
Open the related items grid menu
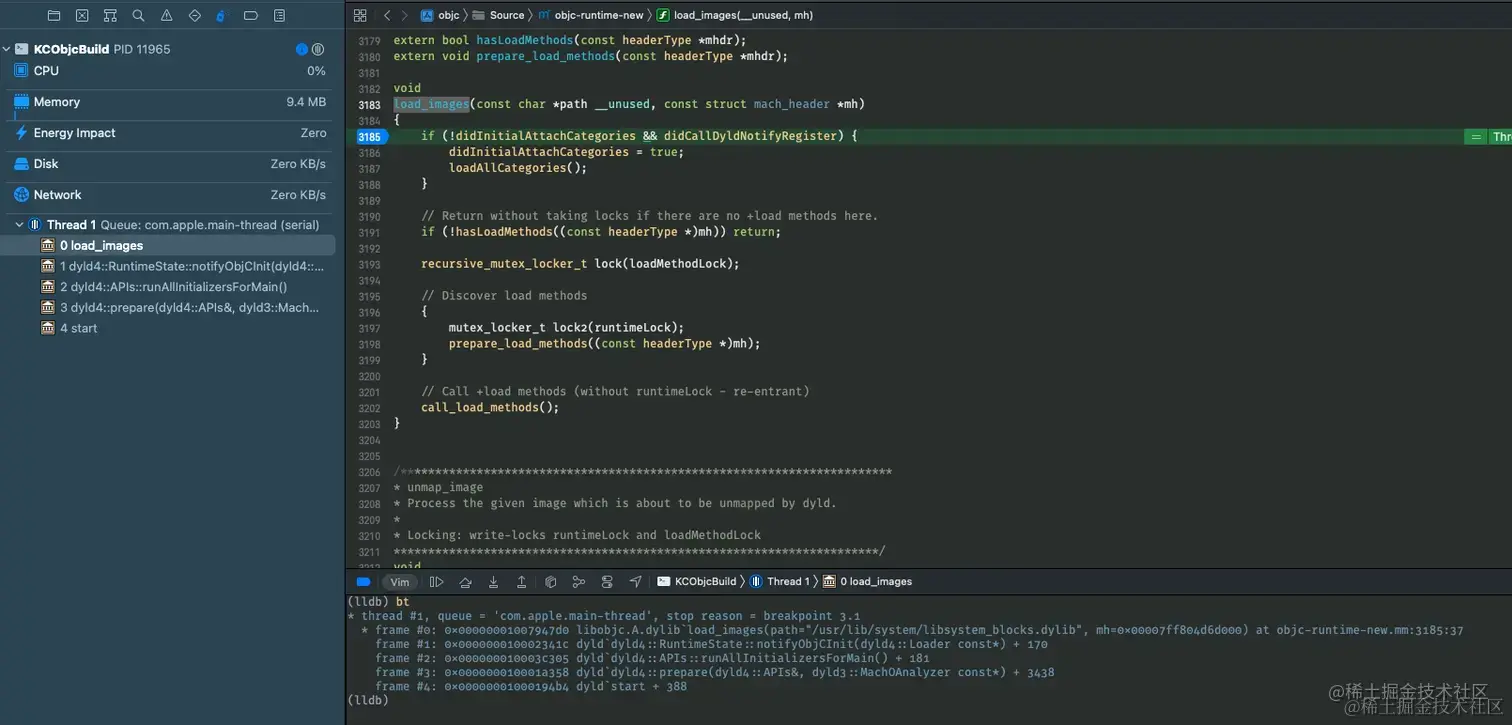point(360,16)
